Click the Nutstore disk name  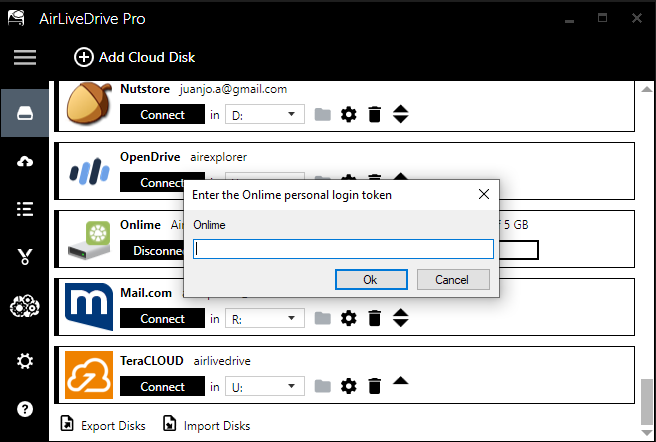[x=145, y=89]
